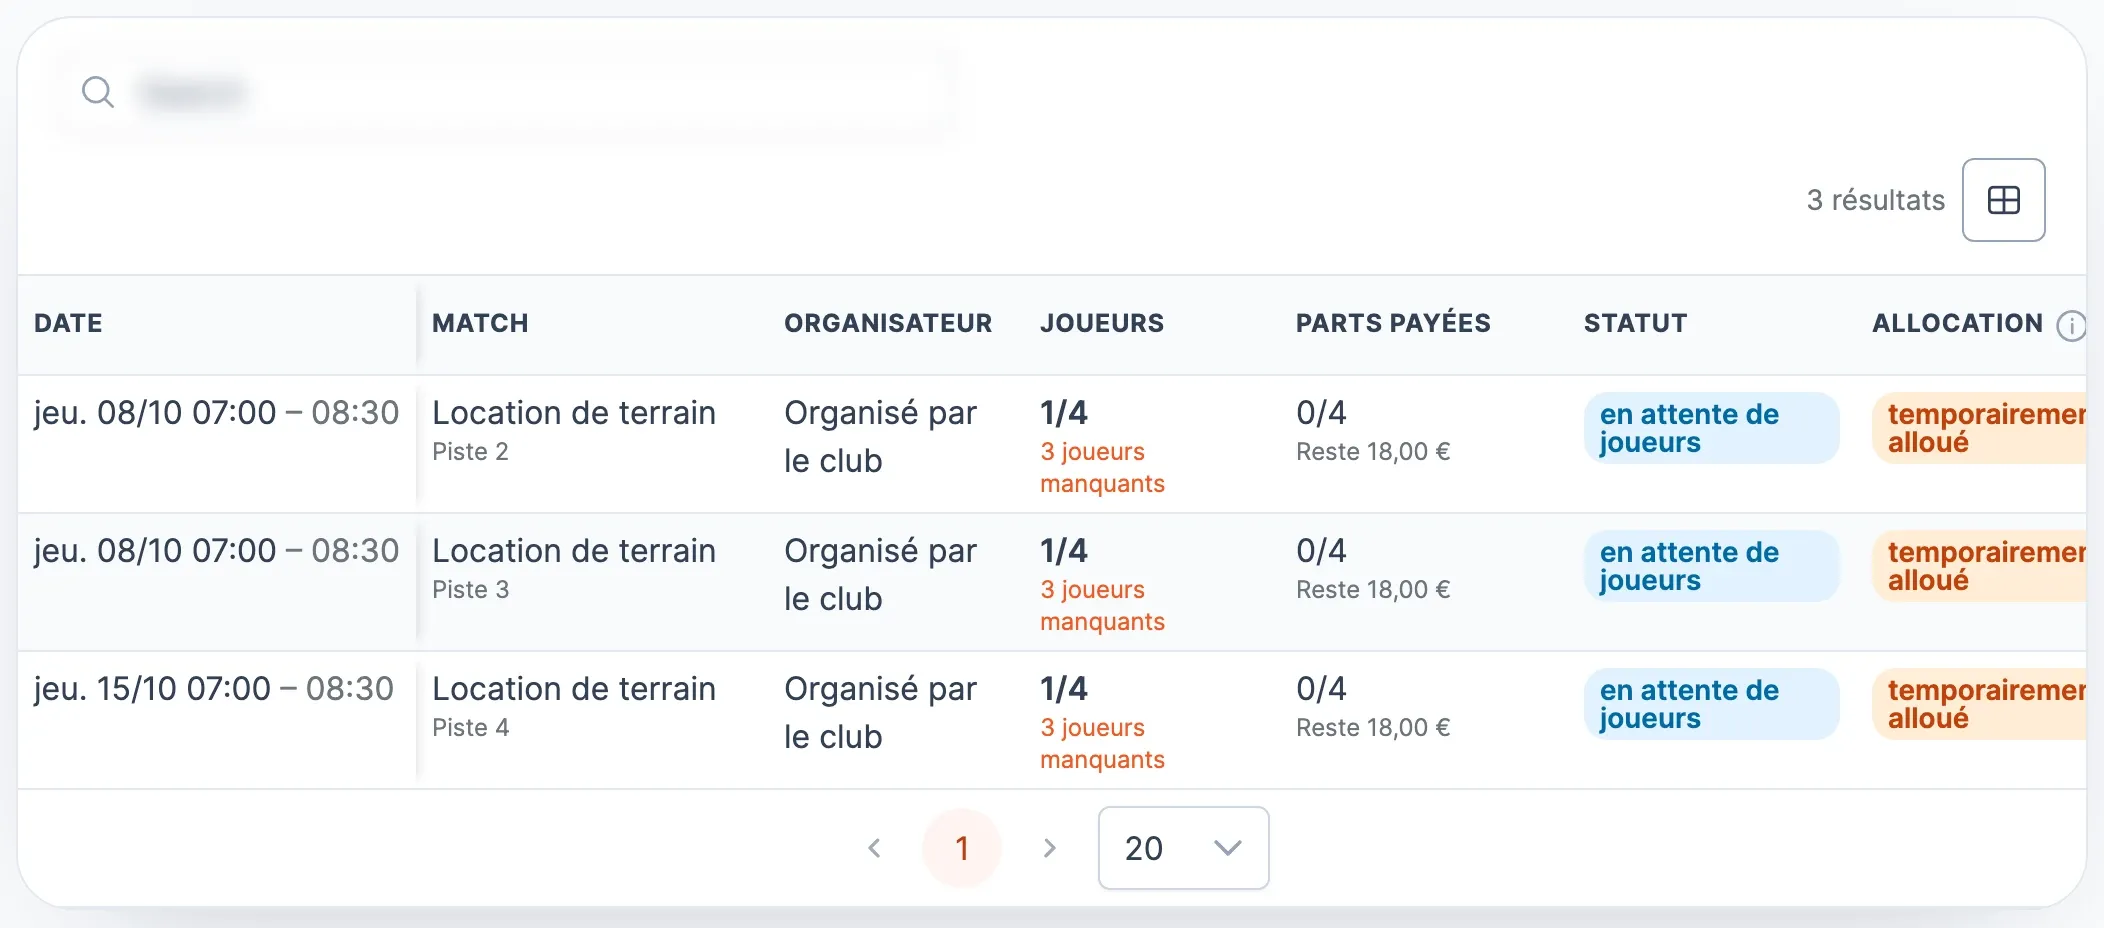Screen dimensions: 2104x928
Task: Click temporairement alloué badge in Piste 2 row
Action: (1979, 428)
